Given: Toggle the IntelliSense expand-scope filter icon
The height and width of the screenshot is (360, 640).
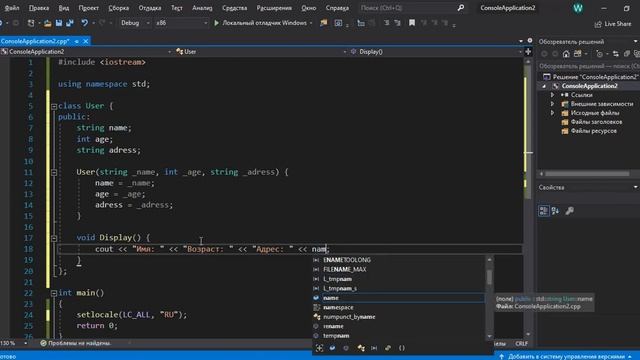Looking at the screenshot, I should point(320,348).
